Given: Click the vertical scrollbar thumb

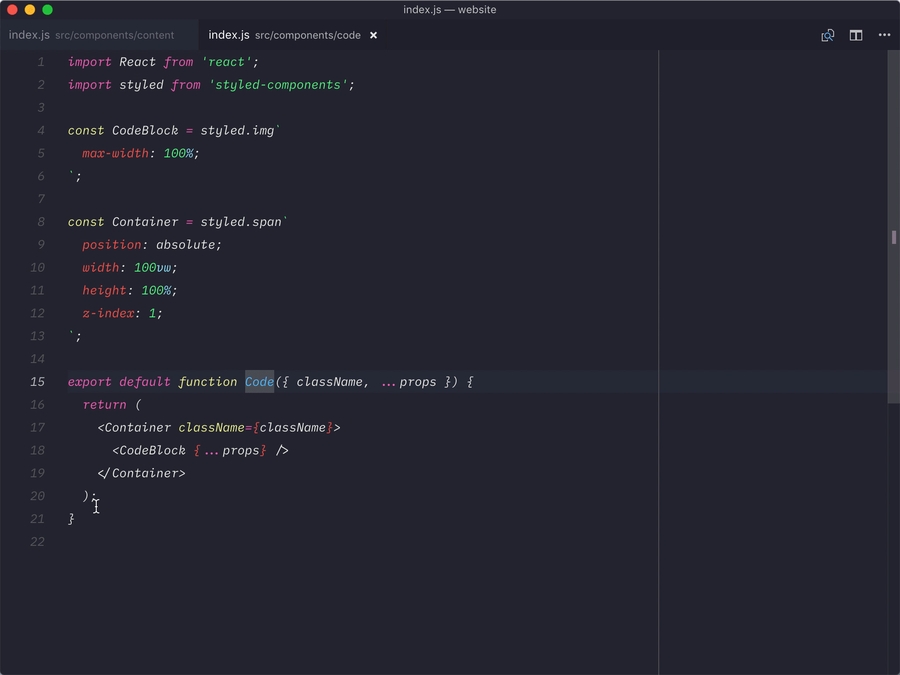Looking at the screenshot, I should [892, 237].
